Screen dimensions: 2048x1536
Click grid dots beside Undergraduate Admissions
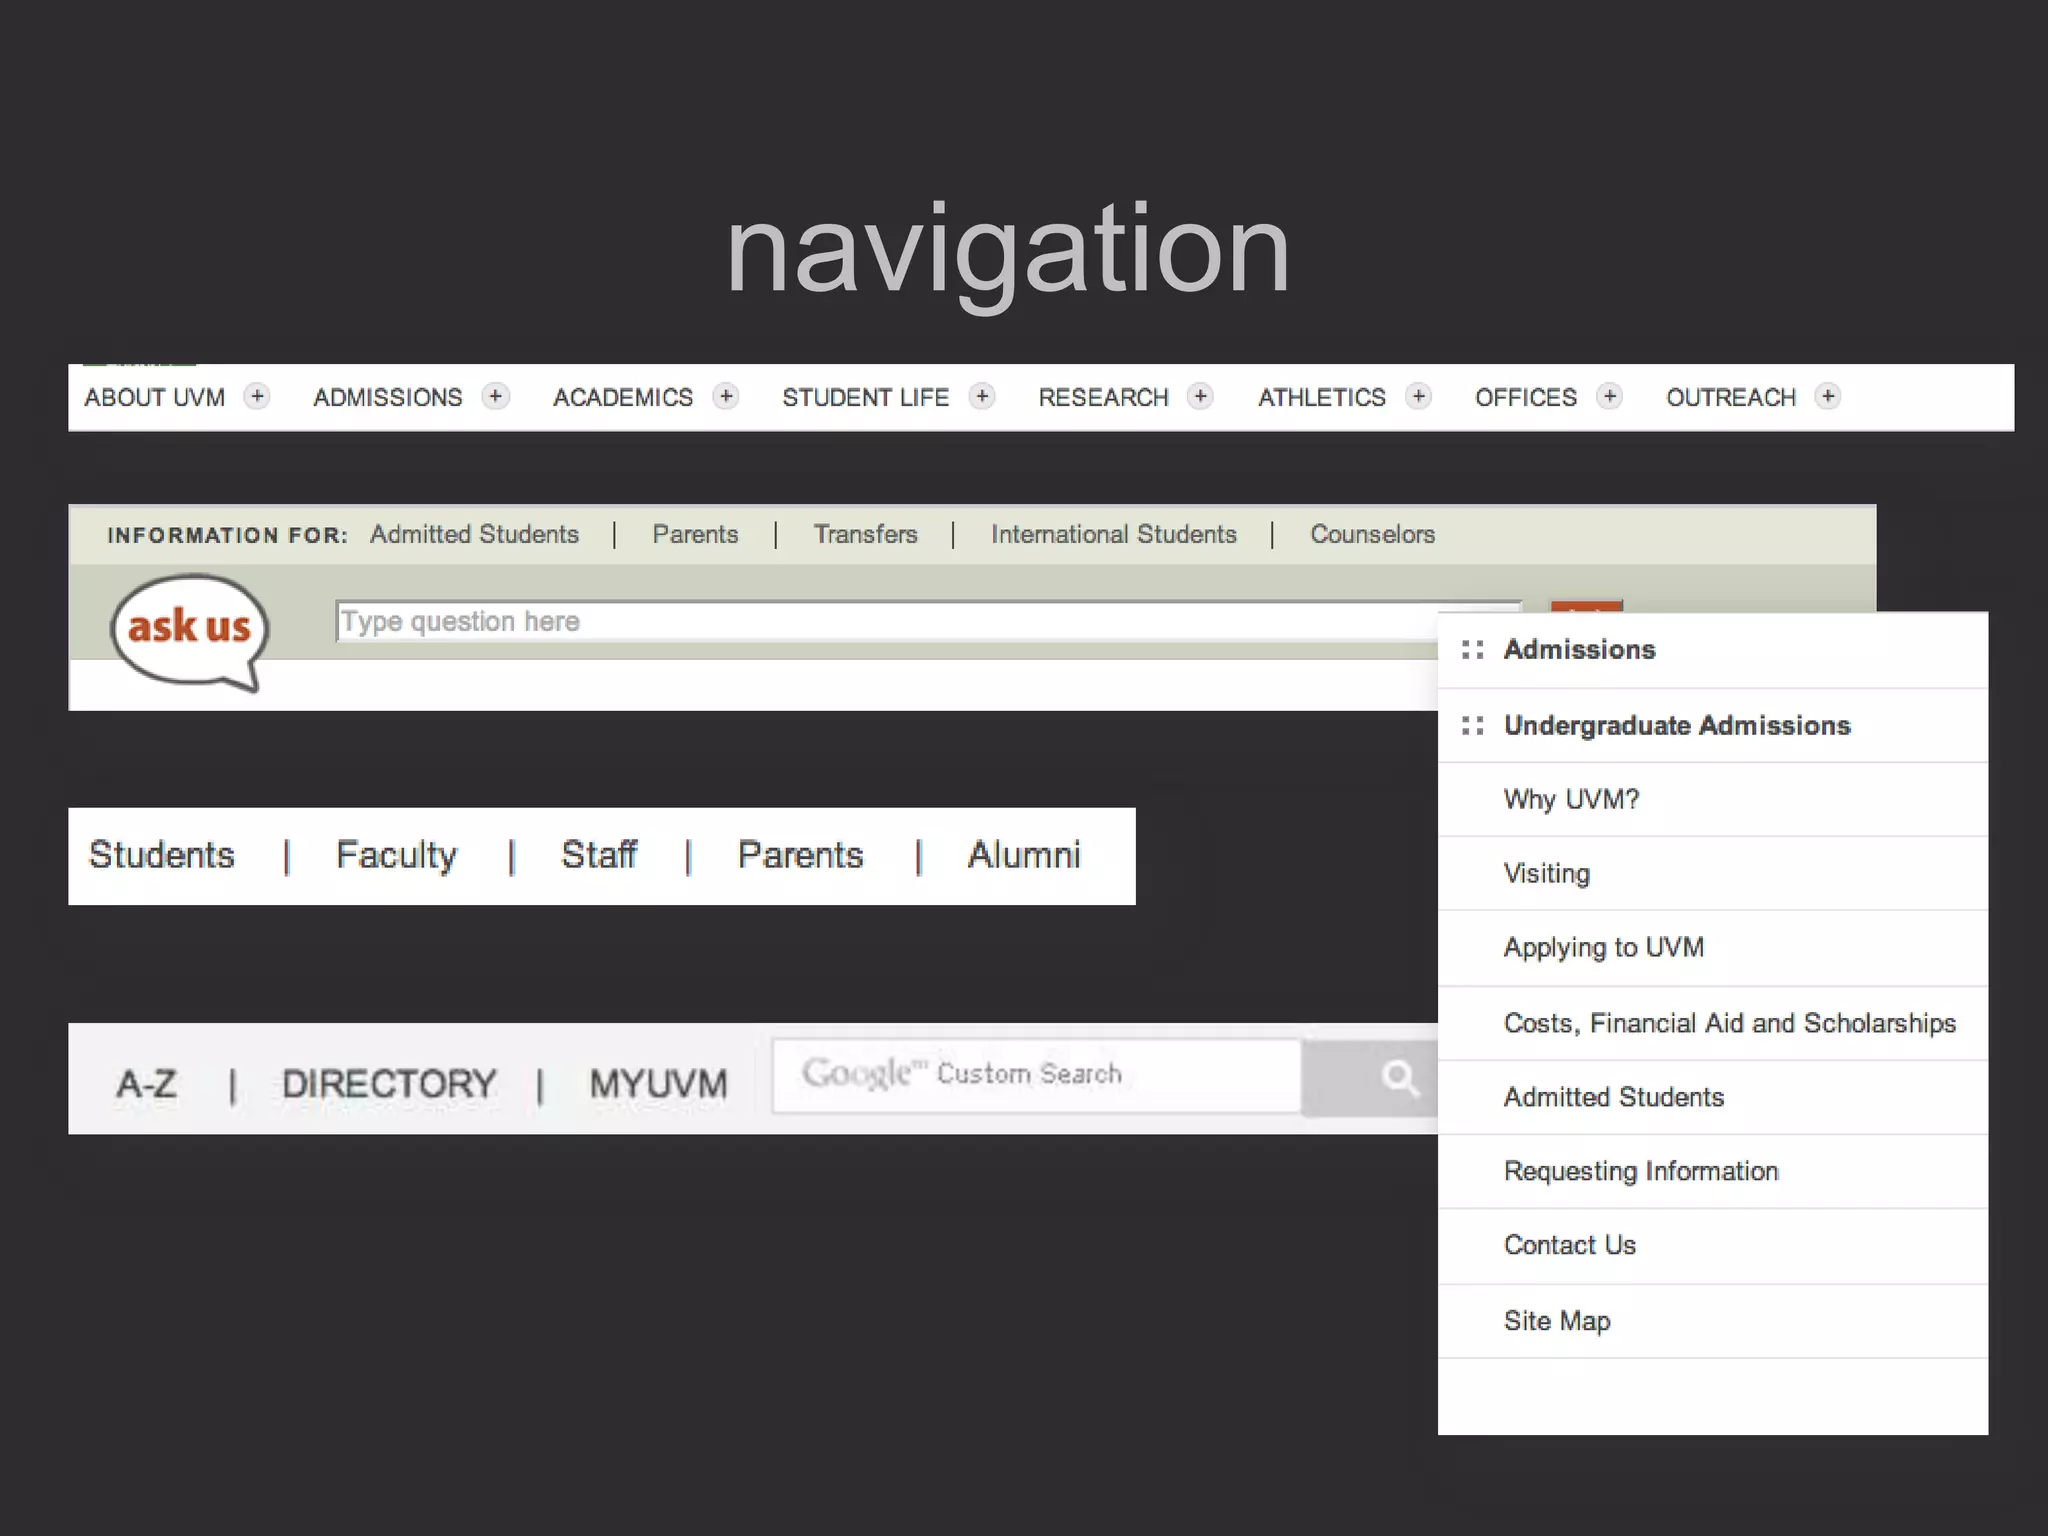tap(1472, 725)
